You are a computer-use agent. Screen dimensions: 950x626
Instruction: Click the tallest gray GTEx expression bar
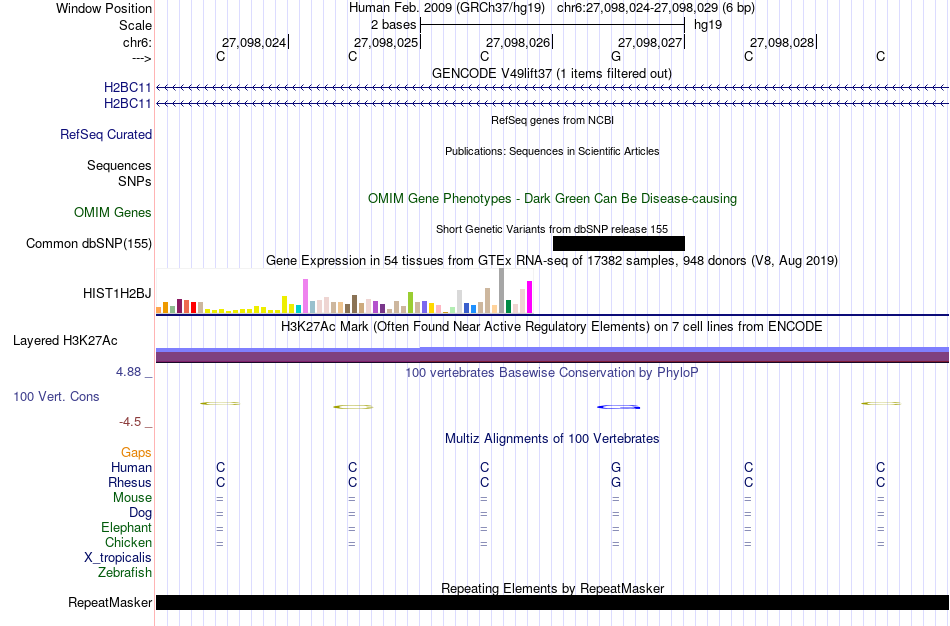(x=501, y=290)
